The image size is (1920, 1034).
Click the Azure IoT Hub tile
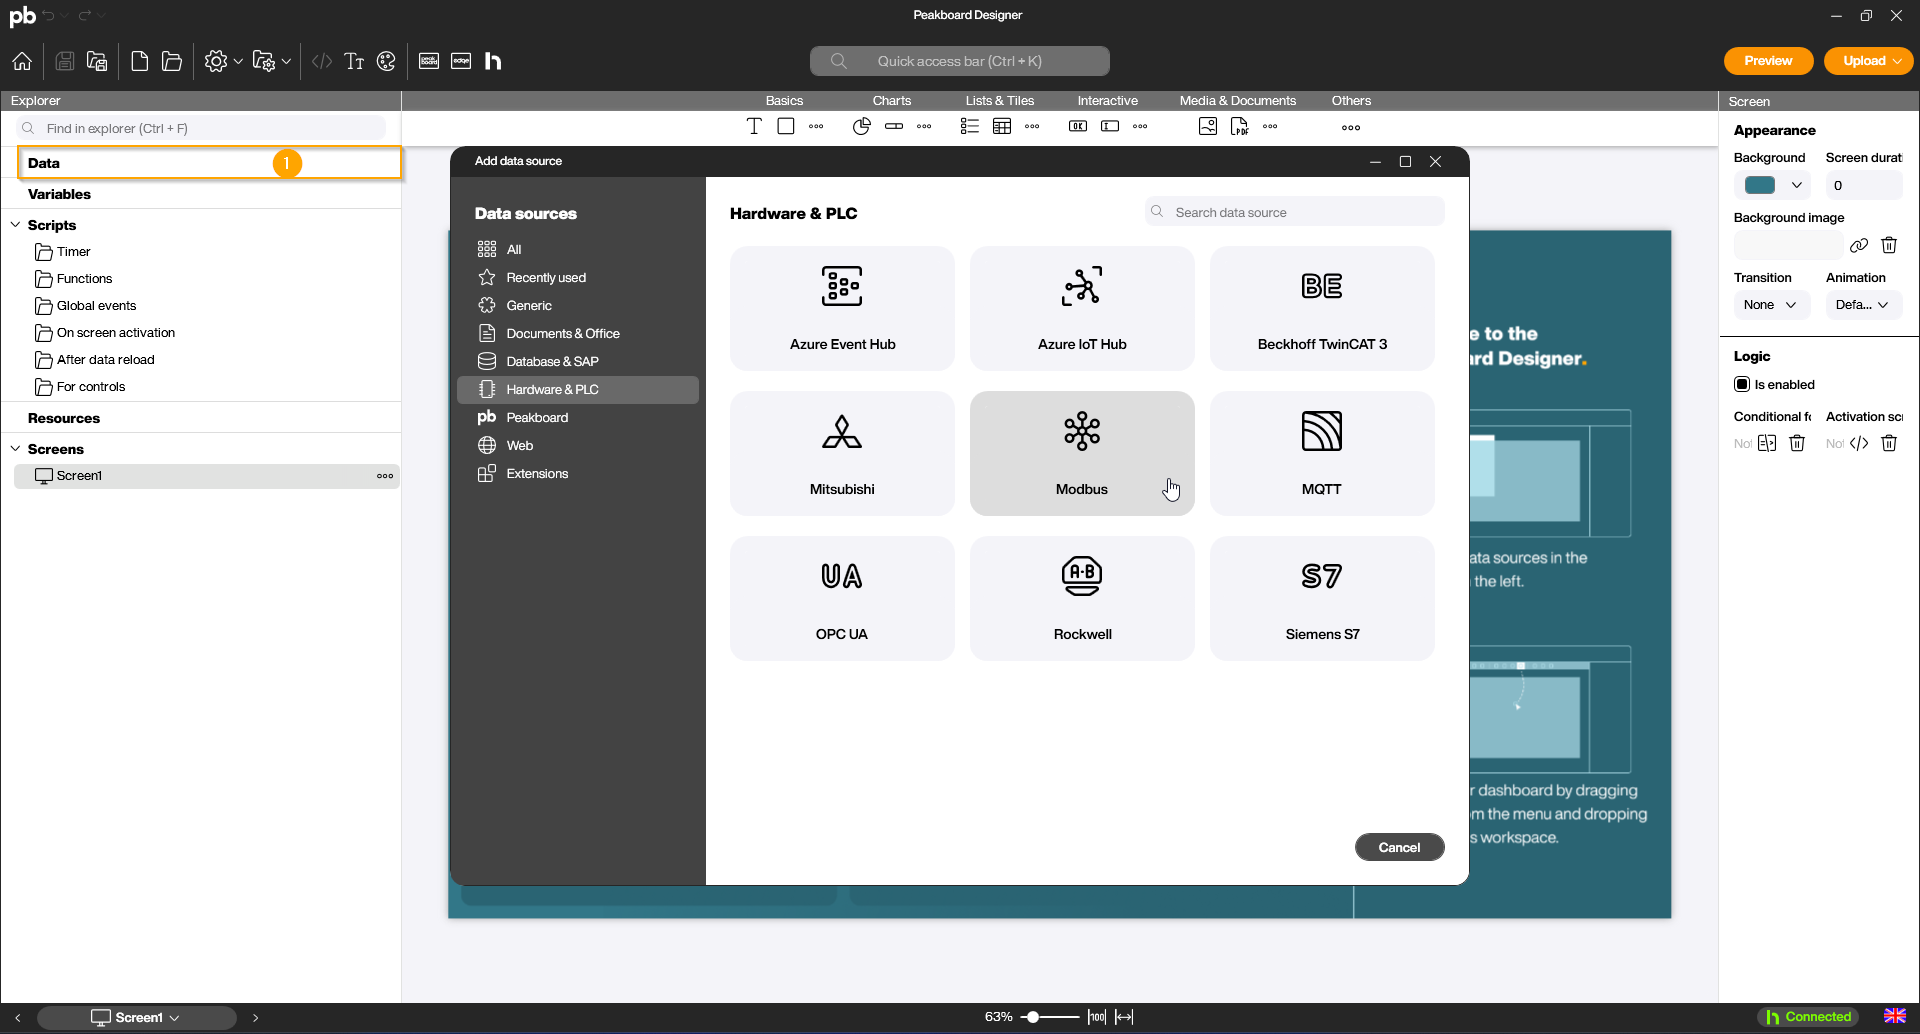[x=1082, y=308]
